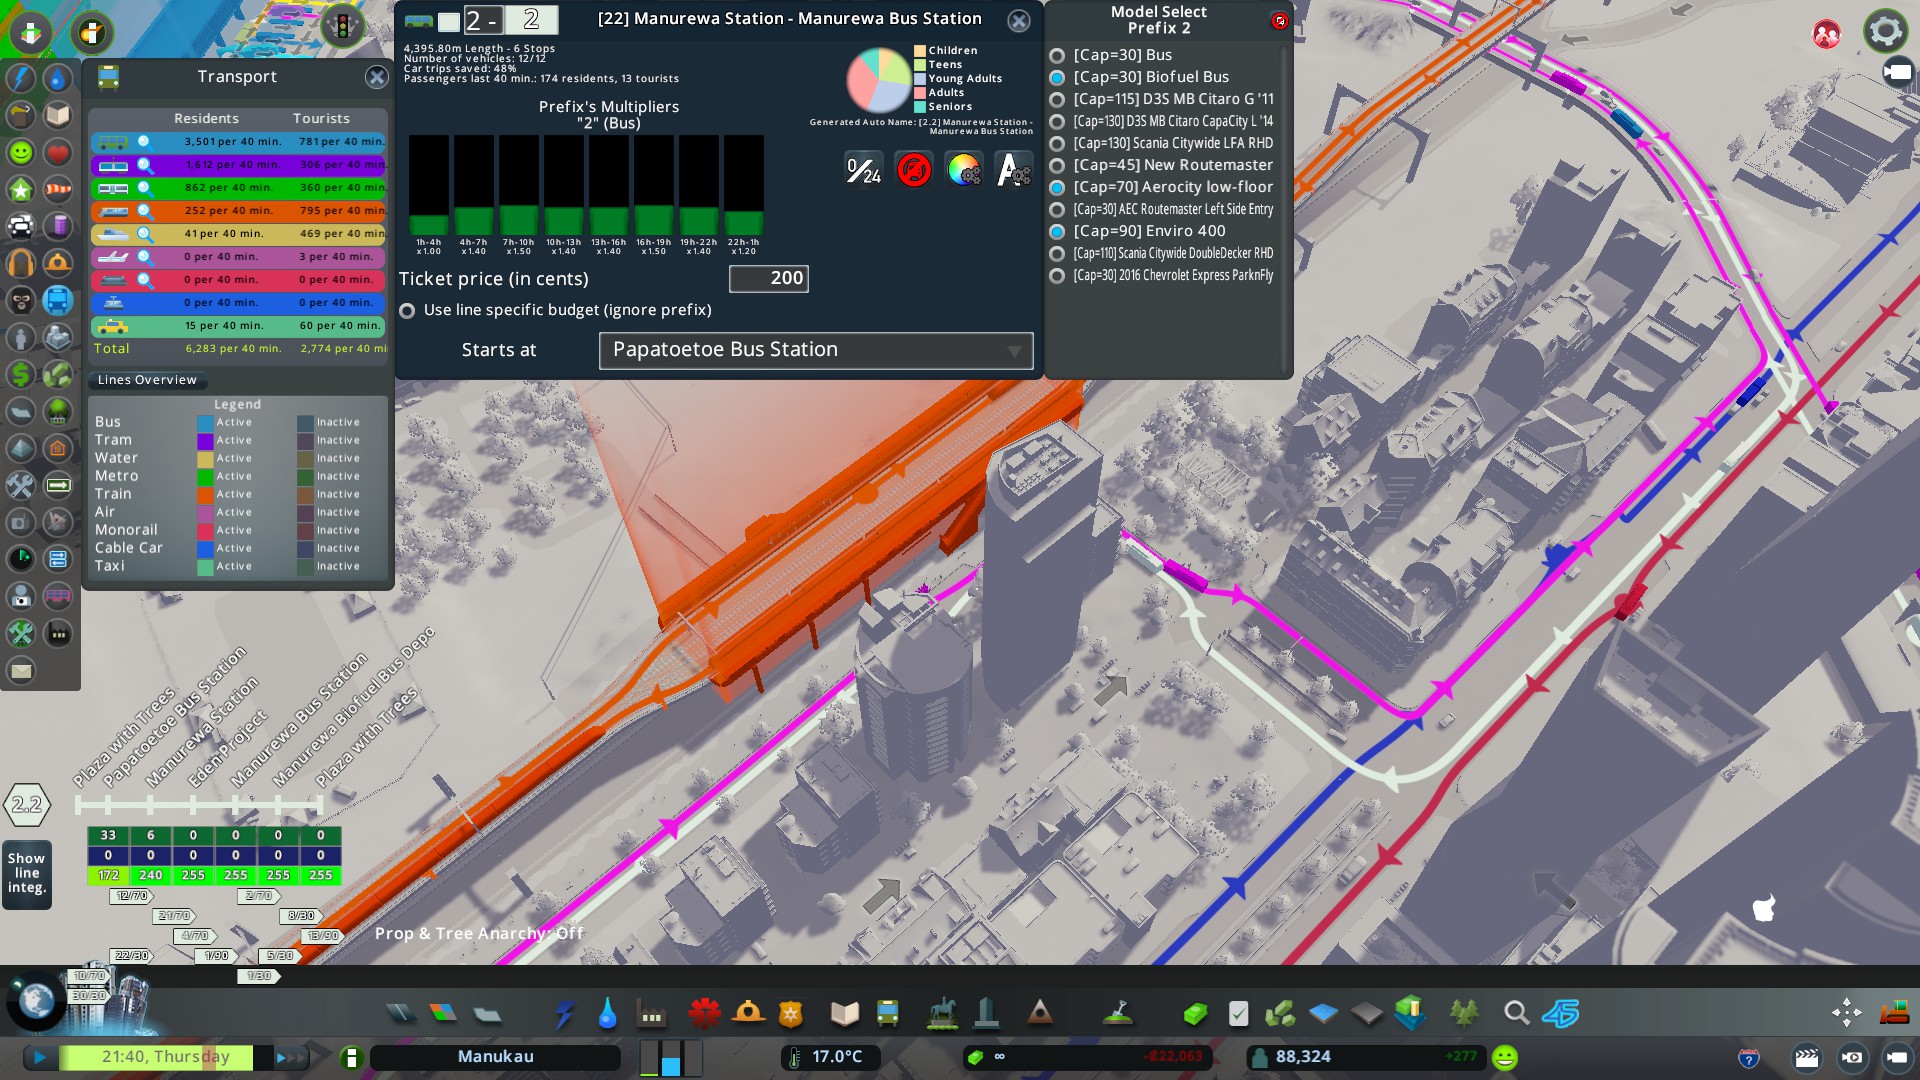The height and width of the screenshot is (1080, 1920).
Task: Open Water and Sewage build menu
Action: pyautogui.click(x=607, y=1014)
